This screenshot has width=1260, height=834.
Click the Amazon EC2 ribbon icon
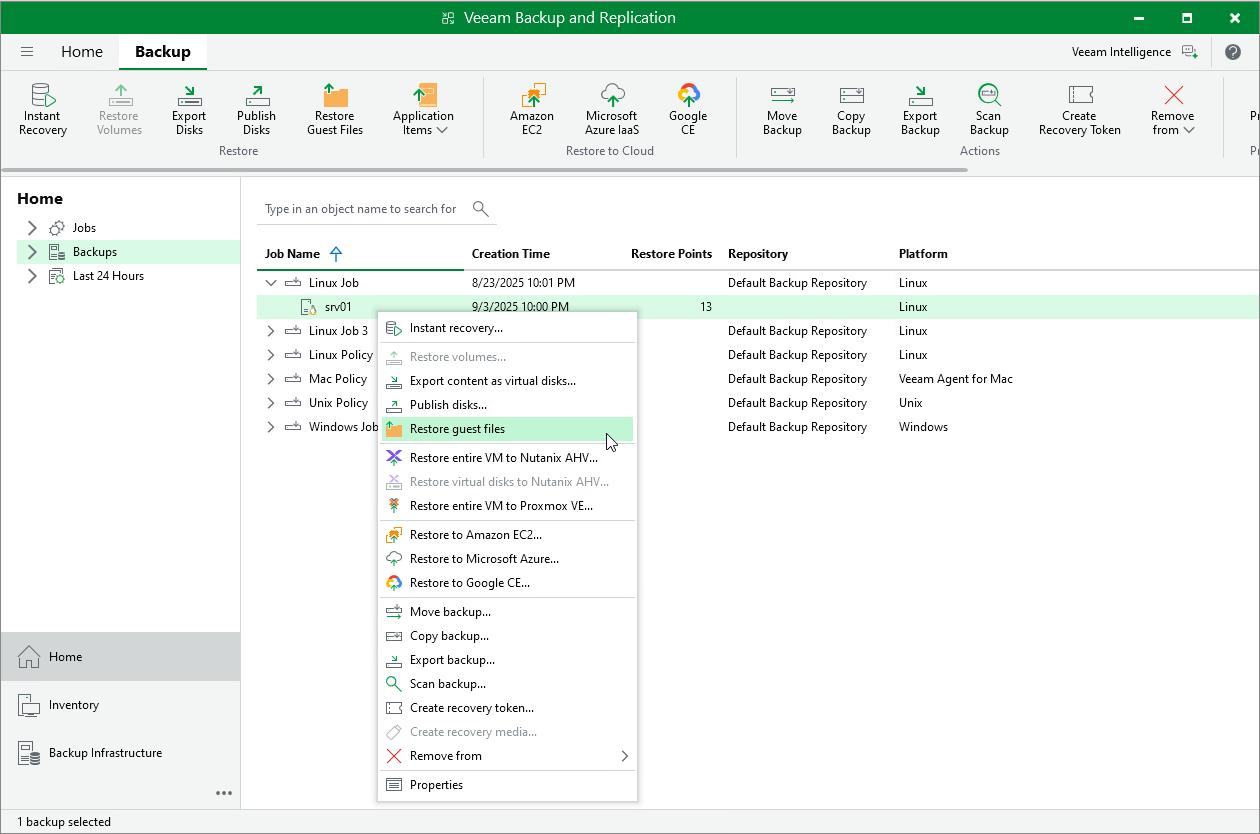click(532, 109)
